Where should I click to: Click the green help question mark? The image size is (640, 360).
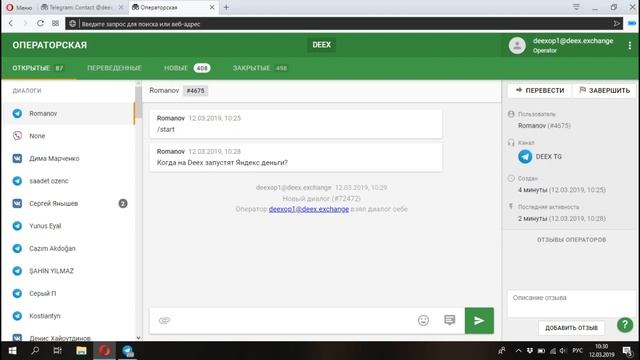(x=625, y=324)
